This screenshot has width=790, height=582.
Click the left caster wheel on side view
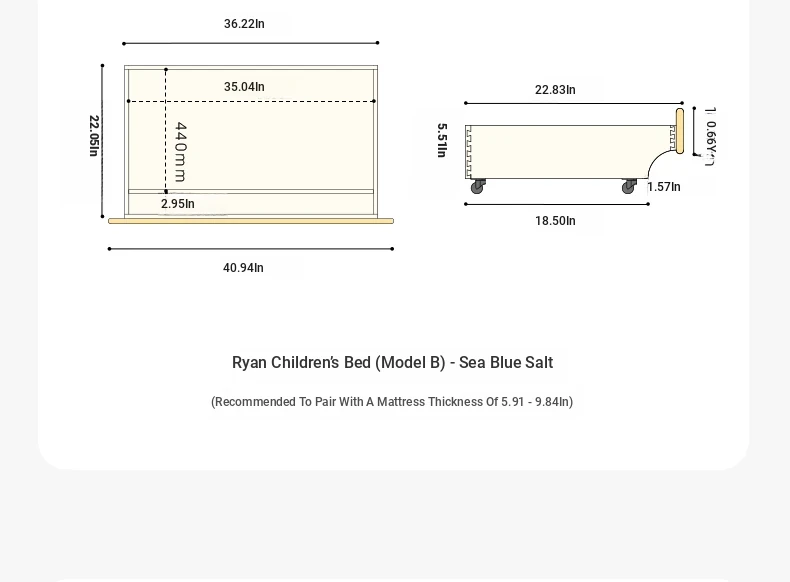[x=478, y=186]
